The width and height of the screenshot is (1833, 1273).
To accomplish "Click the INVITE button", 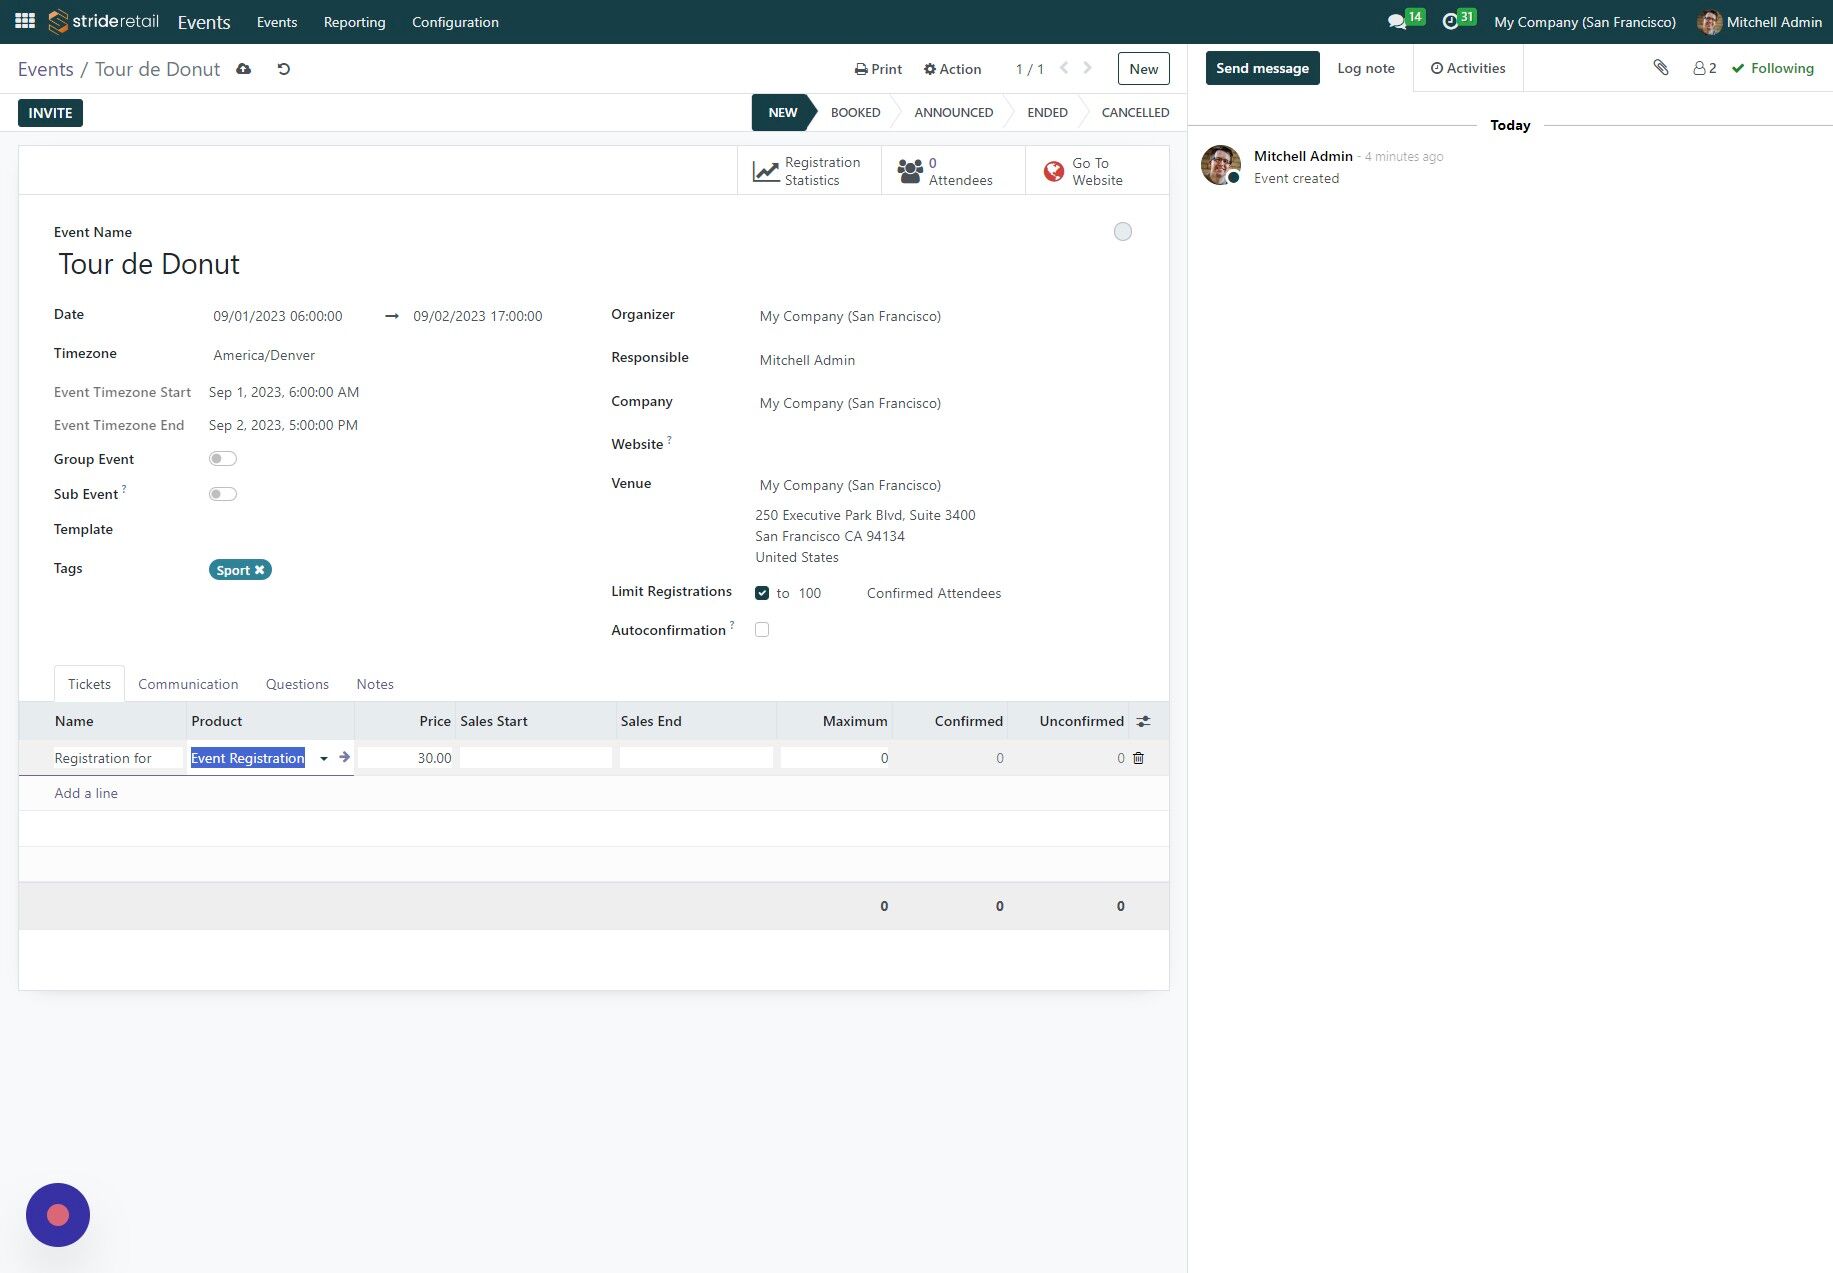I will coord(50,113).
